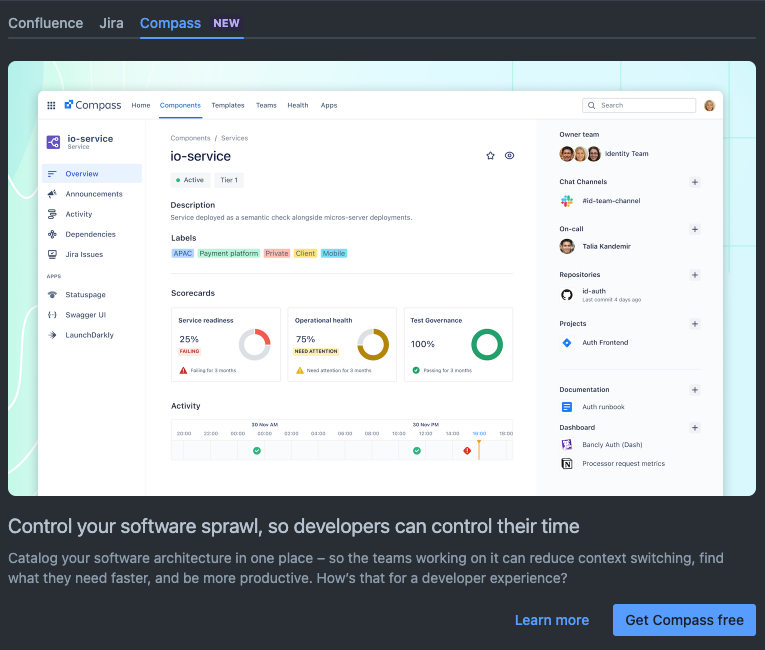Viewport: 765px width, 650px height.
Task: Switch to the Jira tab
Action: [x=111, y=23]
